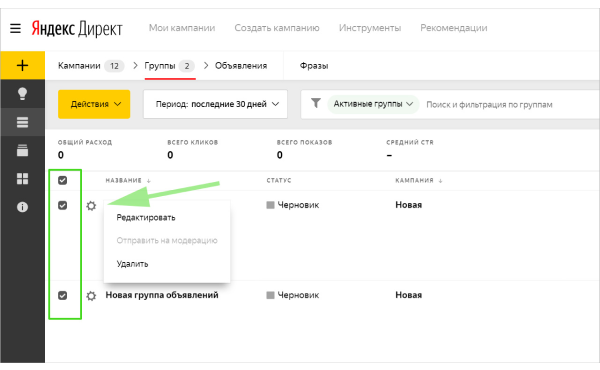Select Удалить in the context menu
Screen dimensions: 600x370
click(x=132, y=264)
